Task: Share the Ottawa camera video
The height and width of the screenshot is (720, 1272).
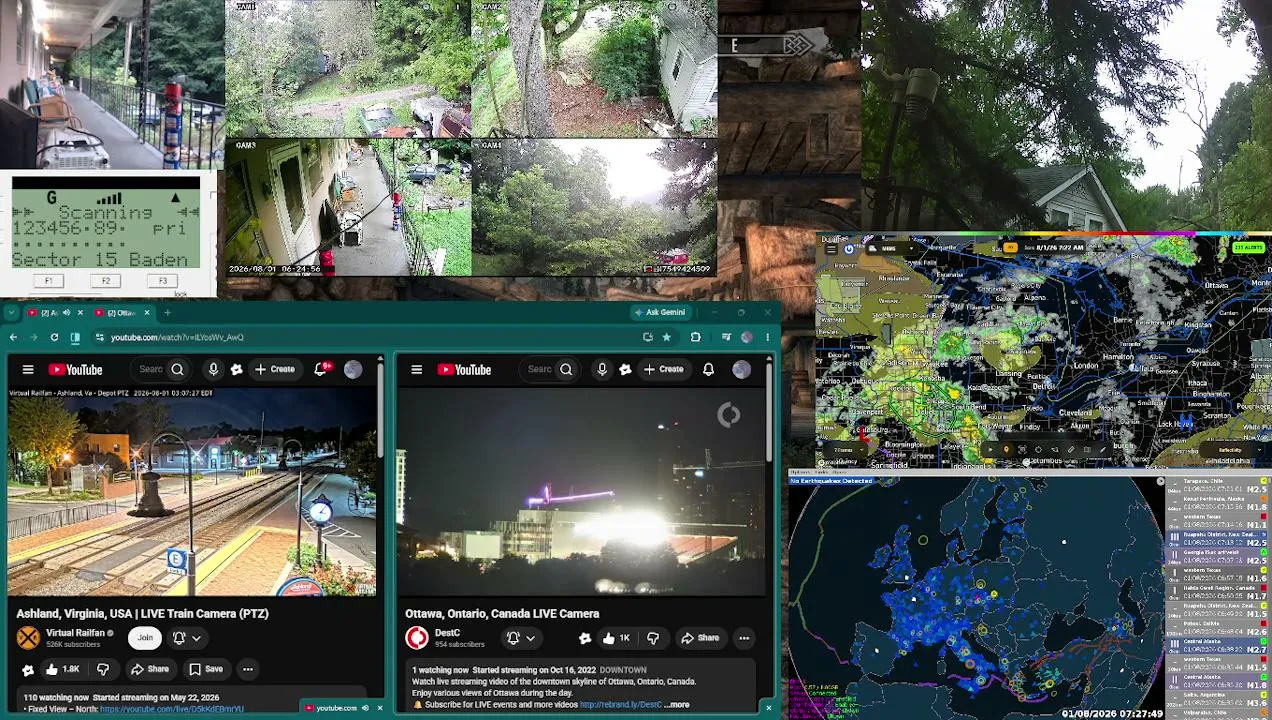Action: pyautogui.click(x=699, y=638)
